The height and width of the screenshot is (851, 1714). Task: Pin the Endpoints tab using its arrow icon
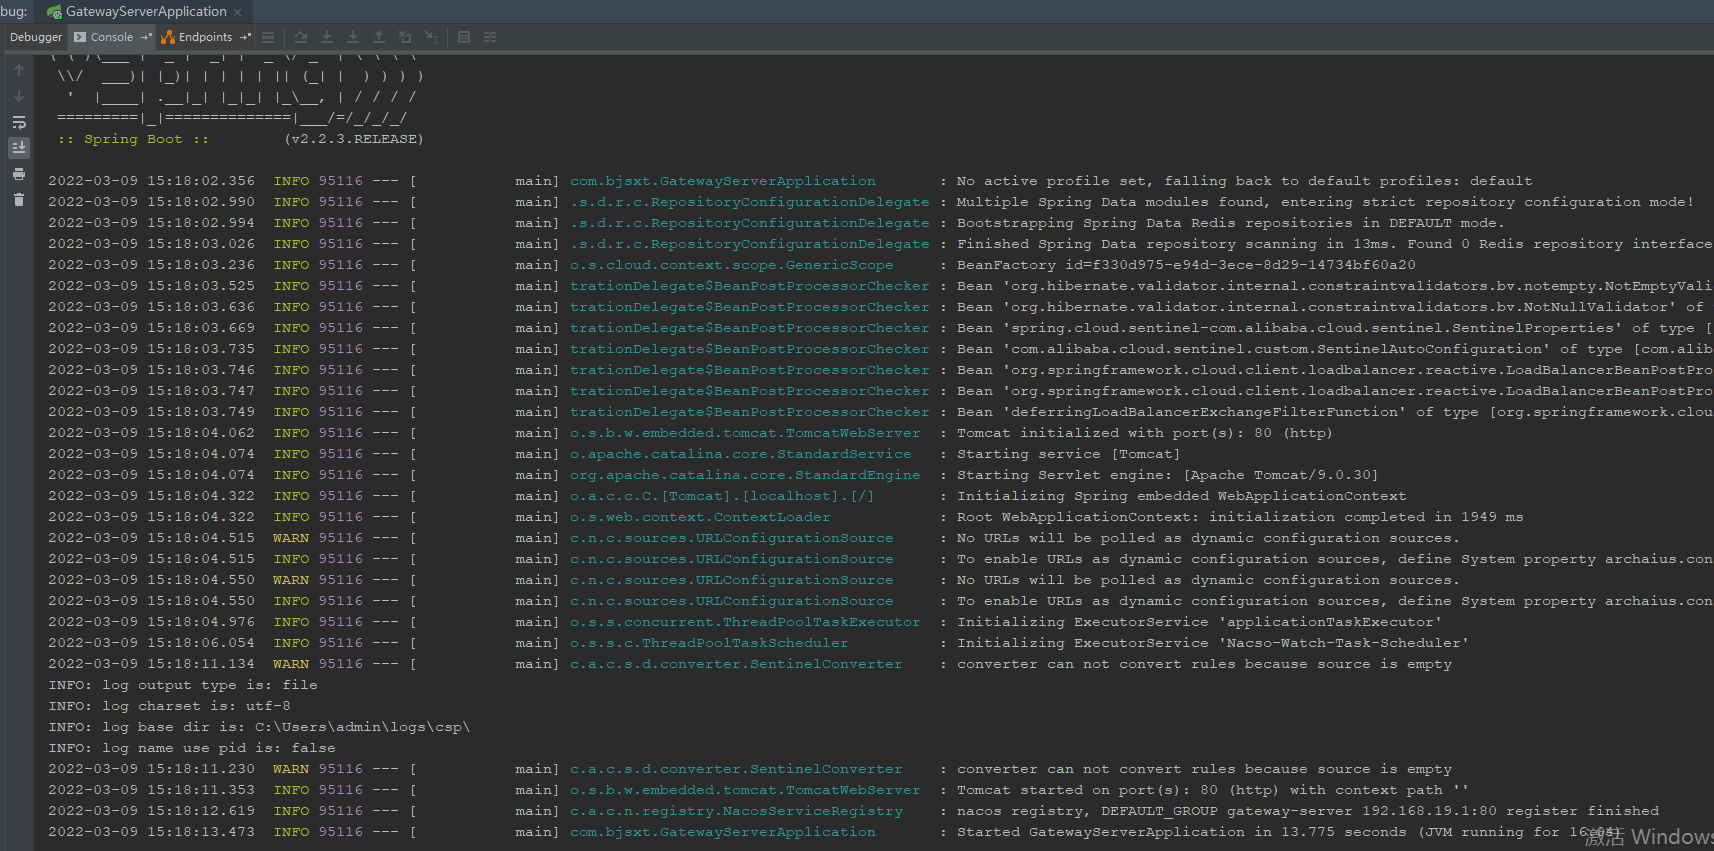pos(245,37)
